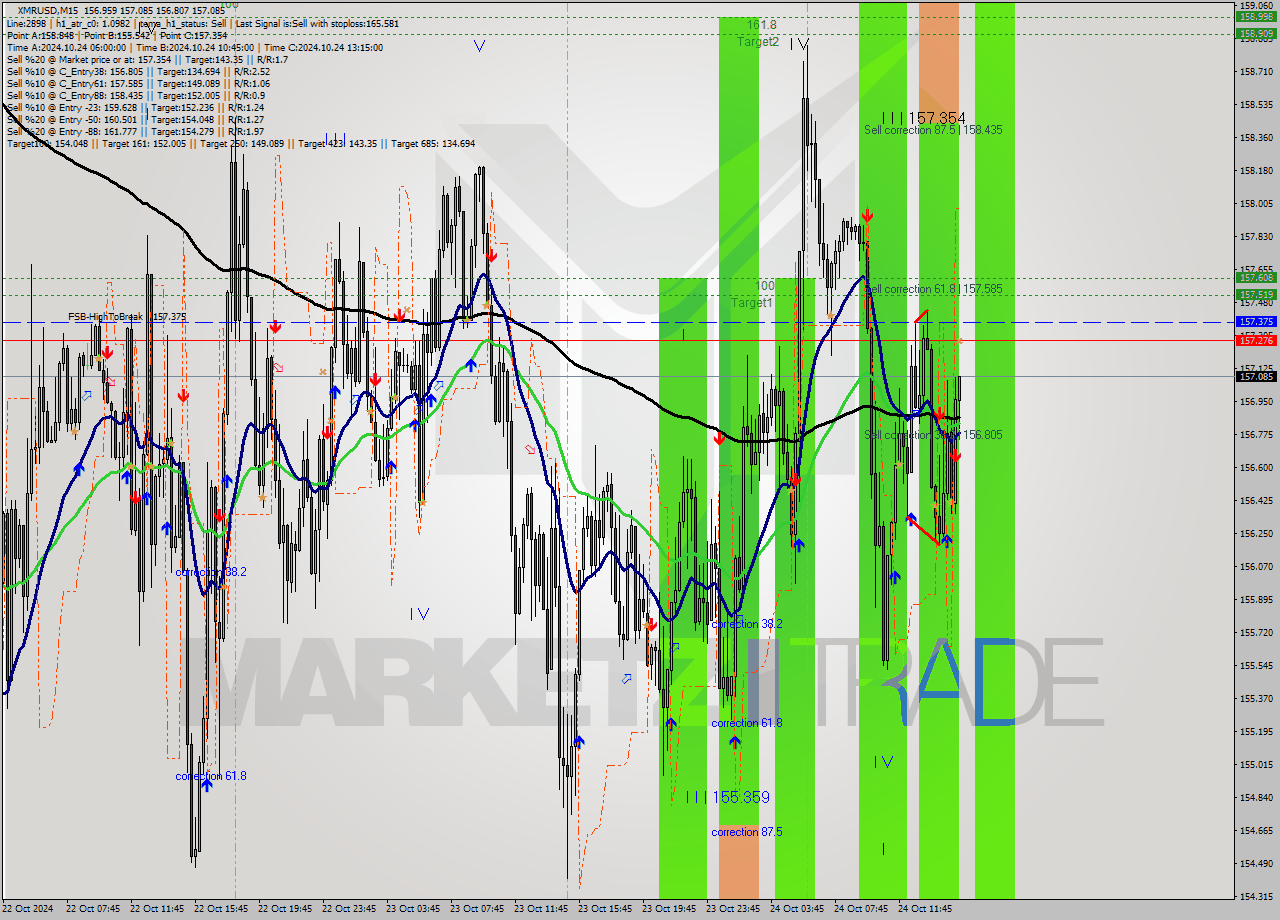The image size is (1280, 920).
Task: Click the 157.830 price scale value
Action: click(x=1256, y=236)
